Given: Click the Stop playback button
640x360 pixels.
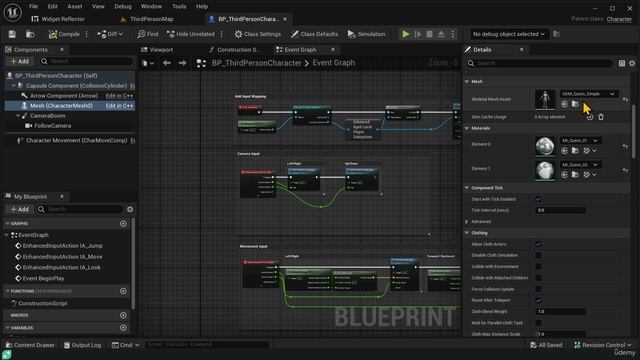Looking at the screenshot, I should pyautogui.click(x=429, y=34).
